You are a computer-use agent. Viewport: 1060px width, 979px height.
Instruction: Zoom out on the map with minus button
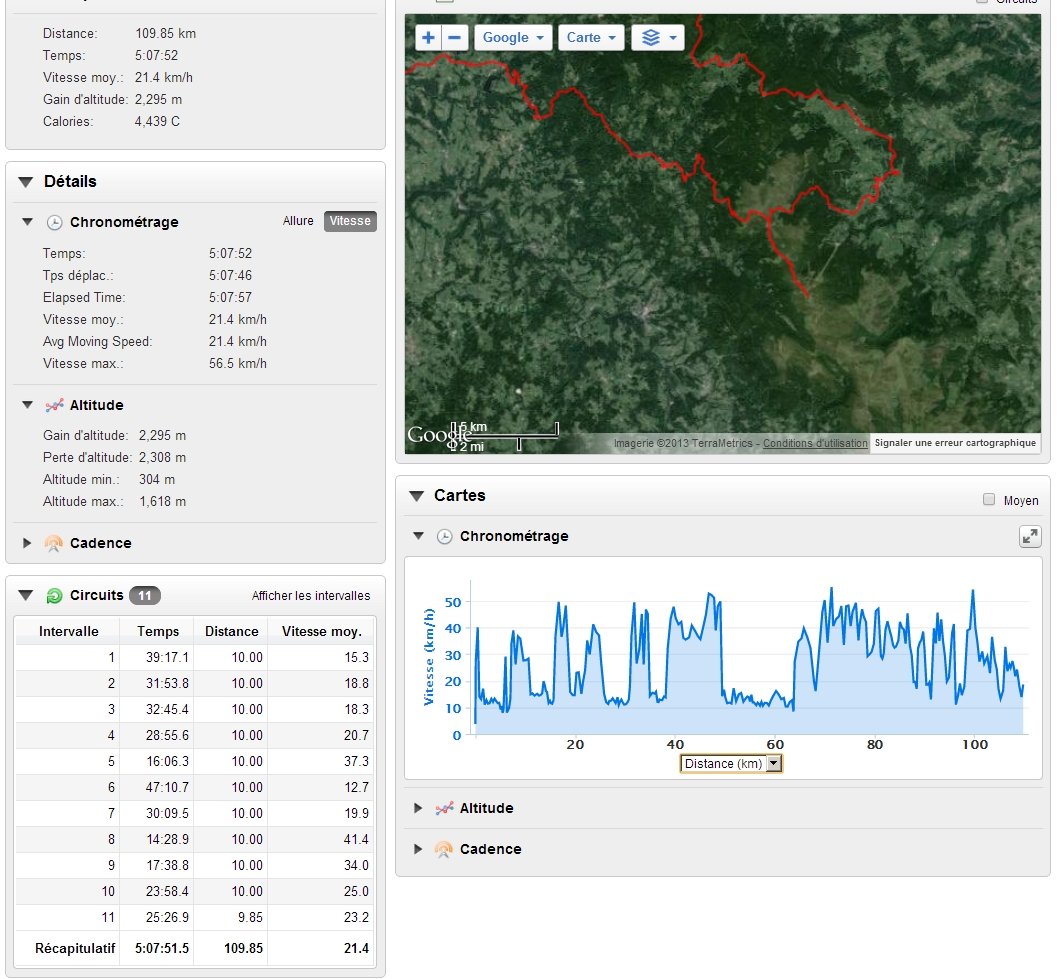(455, 37)
